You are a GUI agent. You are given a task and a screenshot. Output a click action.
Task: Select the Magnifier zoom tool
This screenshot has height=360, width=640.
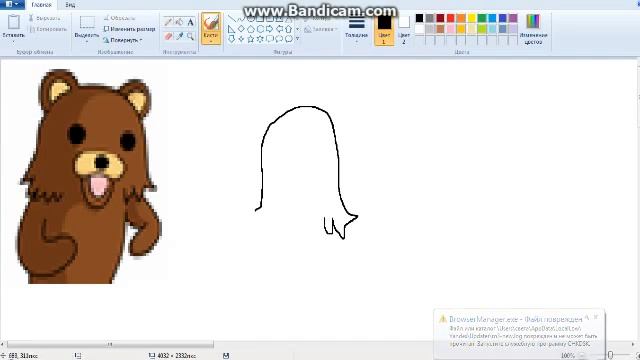pyautogui.click(x=190, y=36)
